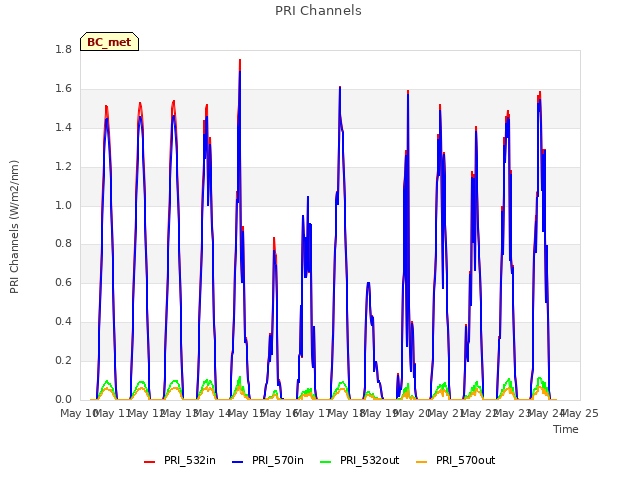Click the low peak on May 18
640x480 pixels.
click(369, 282)
